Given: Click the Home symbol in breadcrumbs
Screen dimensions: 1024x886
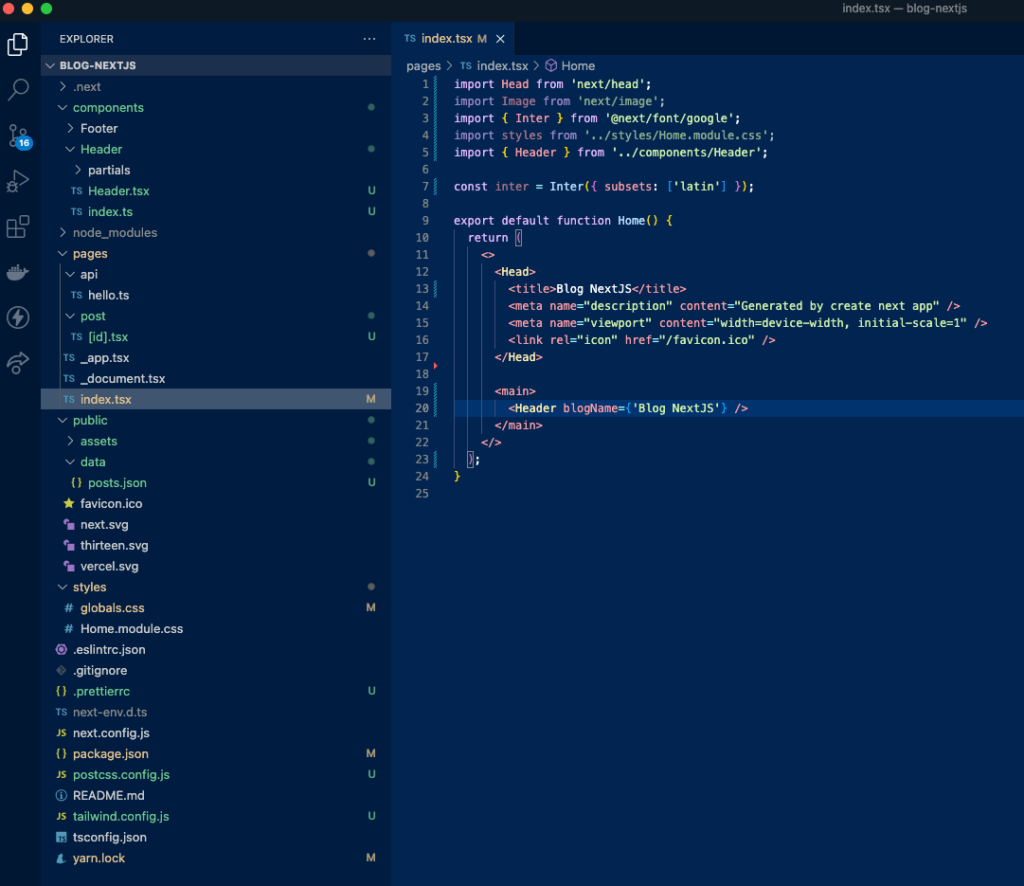Looking at the screenshot, I should coord(577,66).
